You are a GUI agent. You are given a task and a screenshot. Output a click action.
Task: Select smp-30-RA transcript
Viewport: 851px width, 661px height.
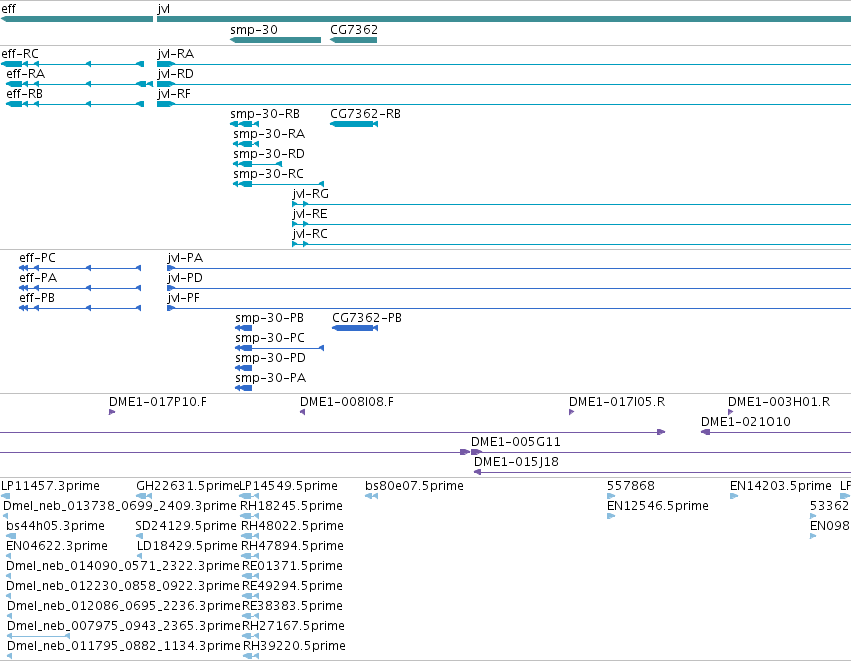tap(246, 144)
